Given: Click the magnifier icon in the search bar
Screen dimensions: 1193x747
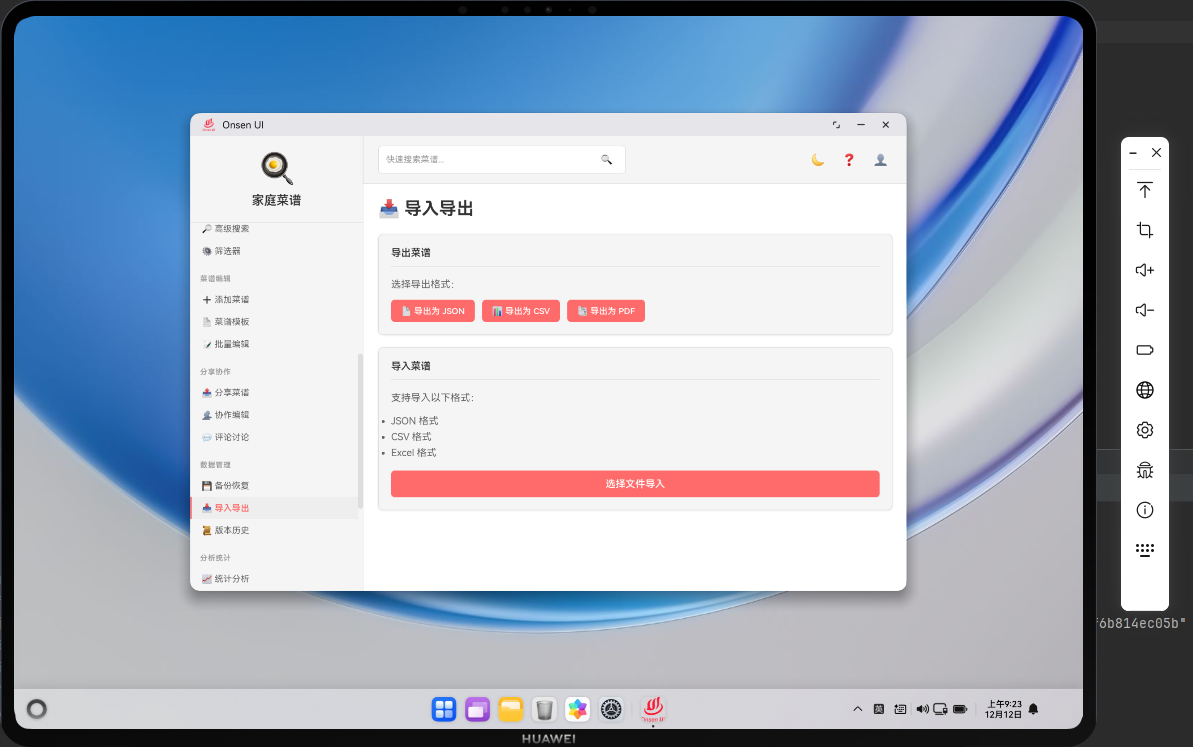Looking at the screenshot, I should [606, 159].
